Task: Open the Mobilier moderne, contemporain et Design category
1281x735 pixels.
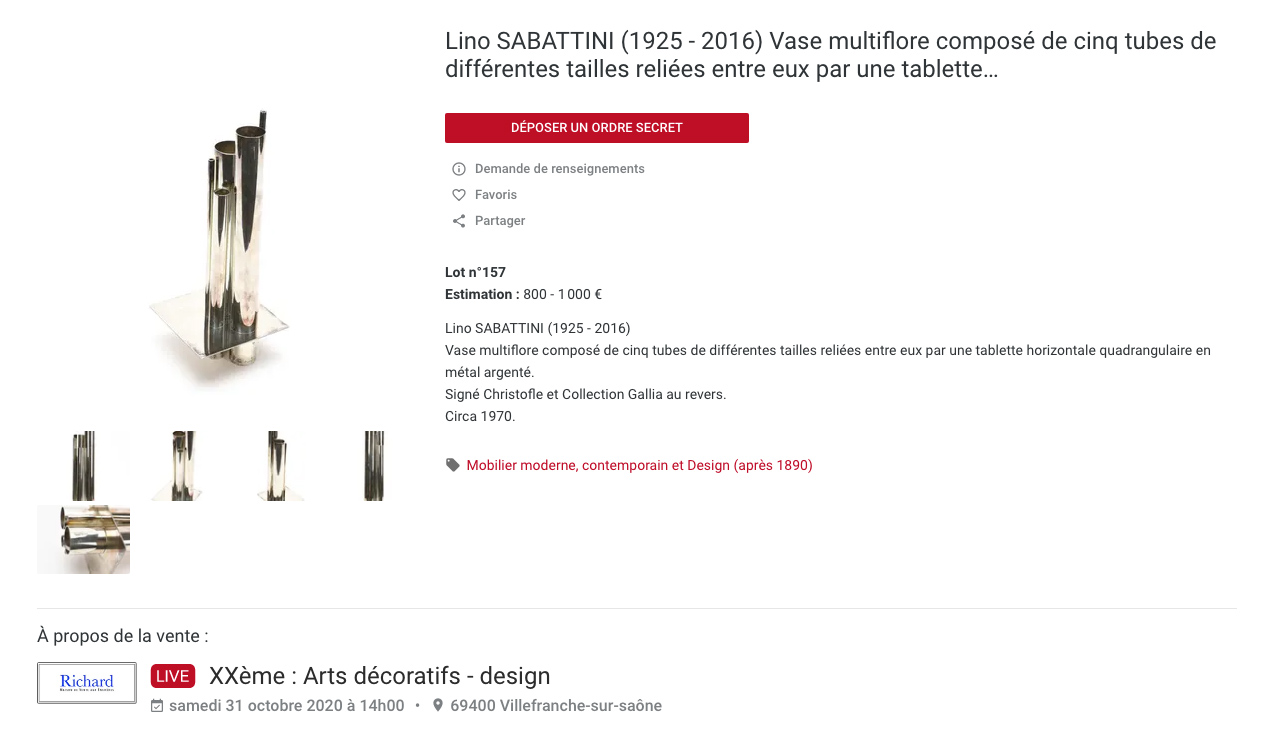Action: click(639, 465)
